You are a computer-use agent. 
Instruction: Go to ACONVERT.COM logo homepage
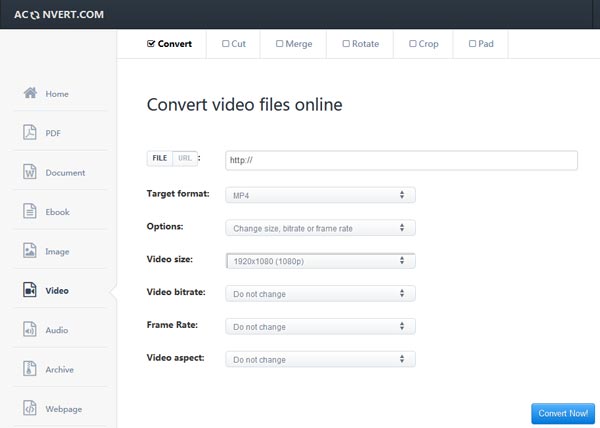(x=59, y=15)
